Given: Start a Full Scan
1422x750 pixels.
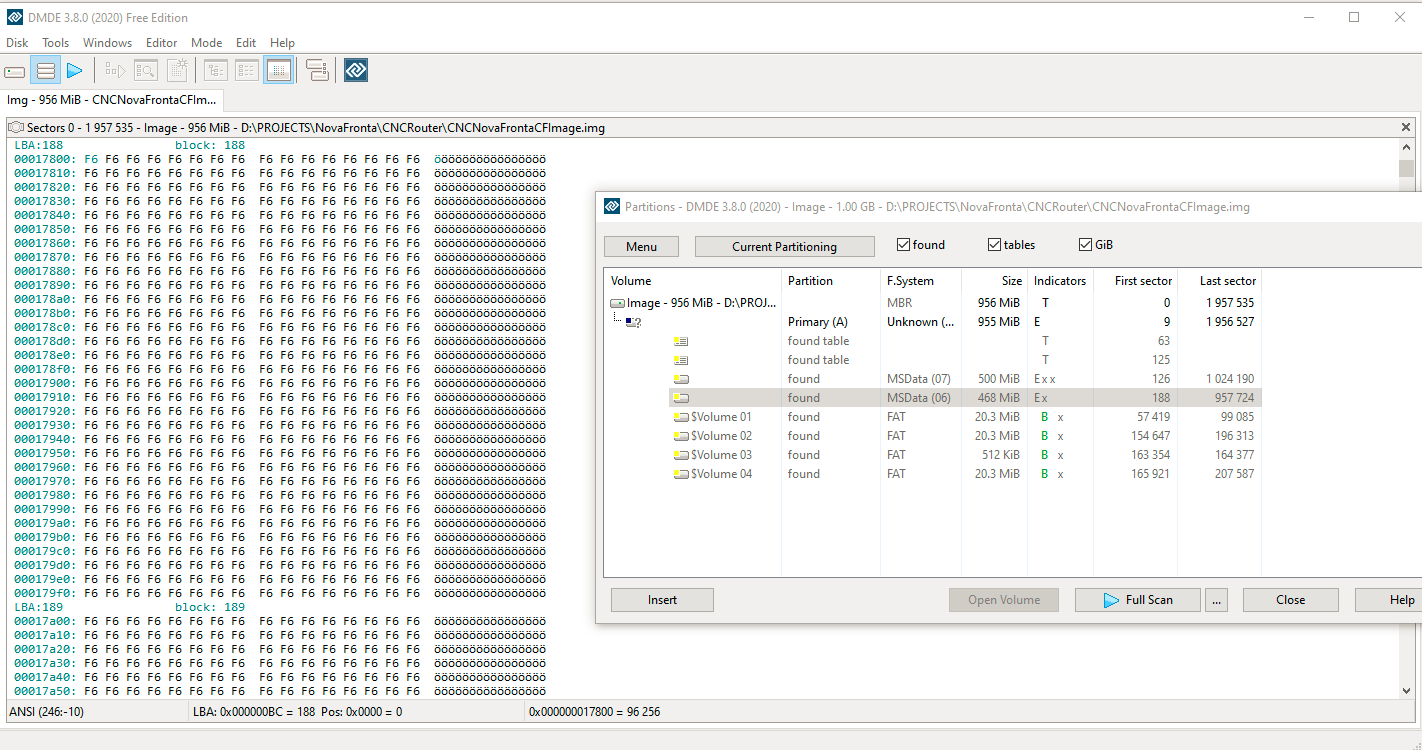Looking at the screenshot, I should [1138, 600].
